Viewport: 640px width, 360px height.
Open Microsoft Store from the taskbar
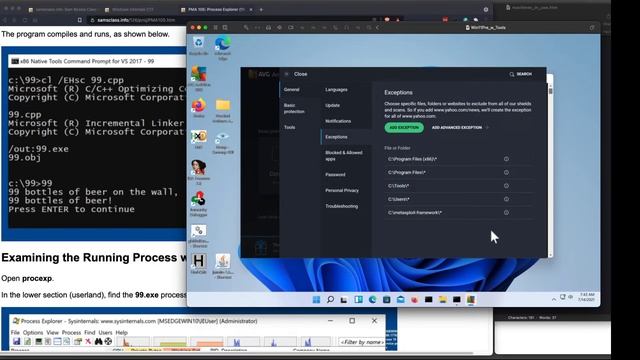387,300
